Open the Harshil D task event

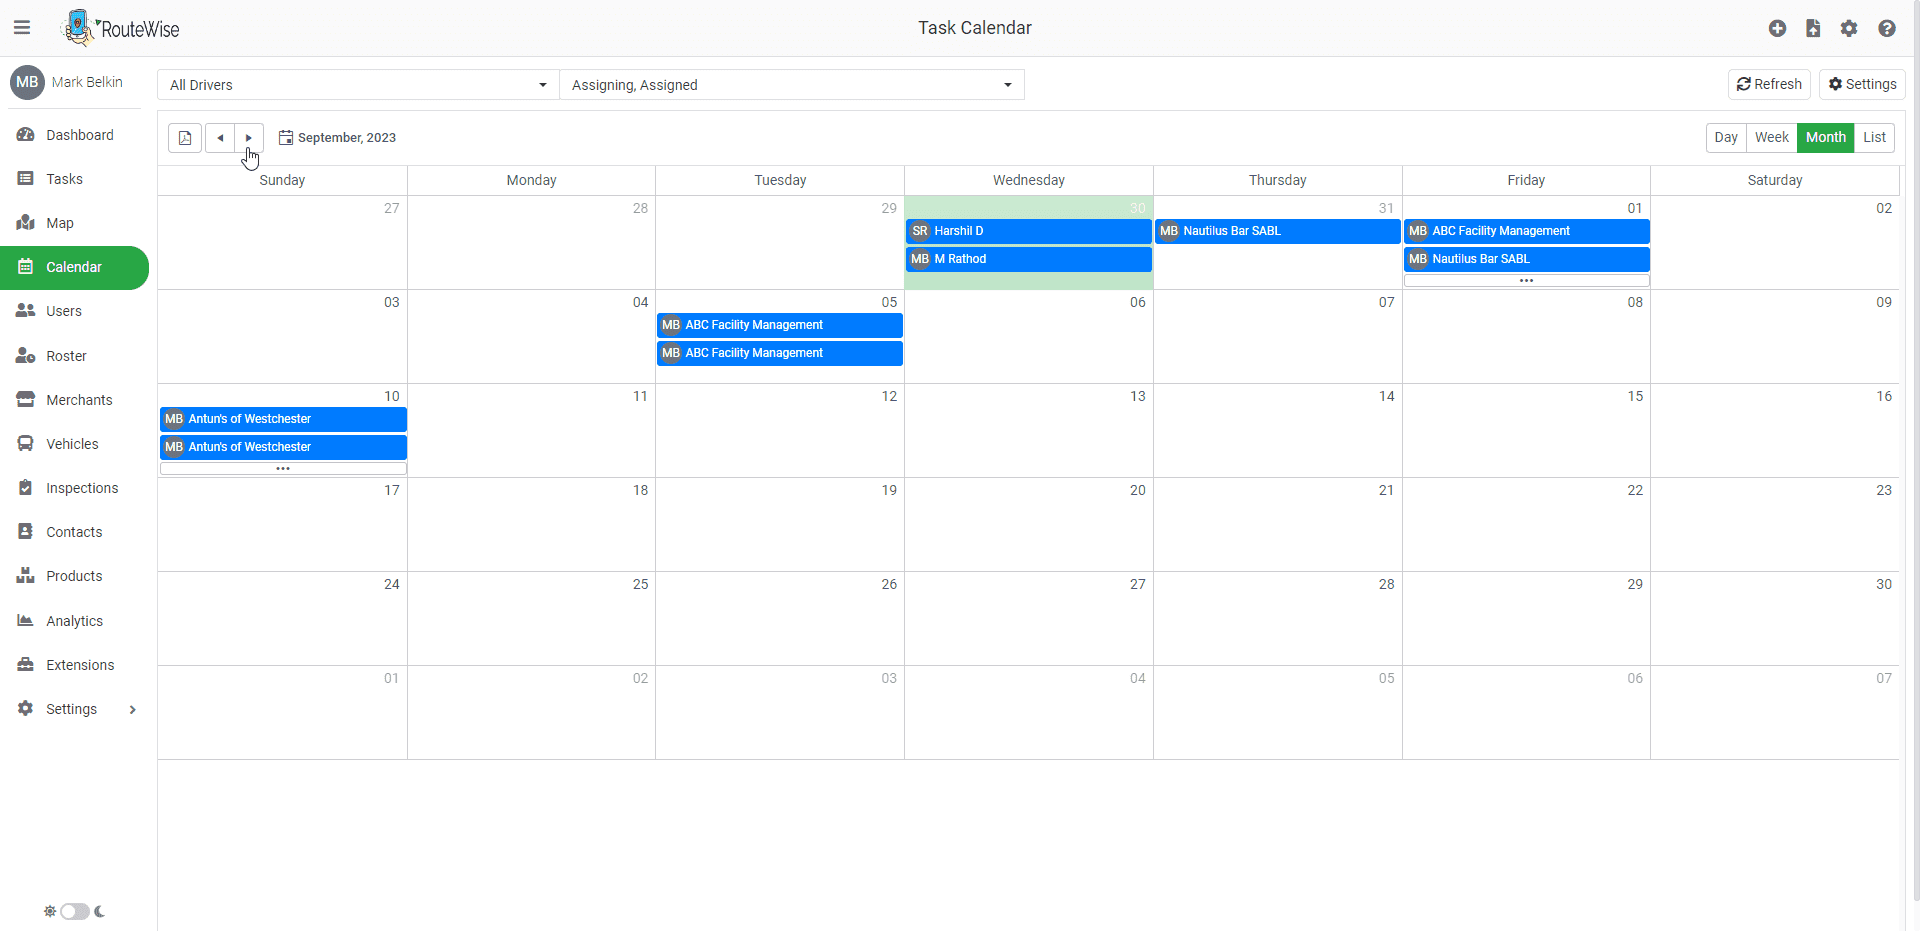point(1028,231)
